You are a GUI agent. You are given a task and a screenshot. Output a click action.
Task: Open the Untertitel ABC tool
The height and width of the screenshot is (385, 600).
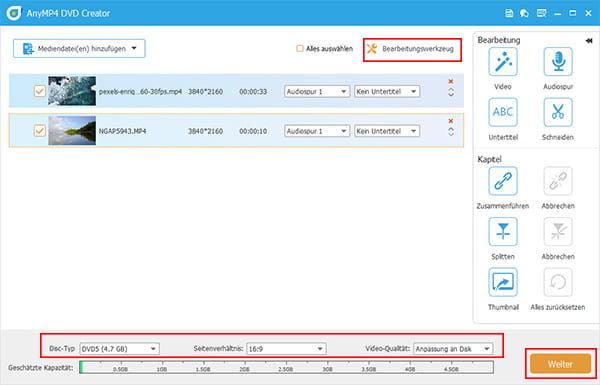pos(503,112)
